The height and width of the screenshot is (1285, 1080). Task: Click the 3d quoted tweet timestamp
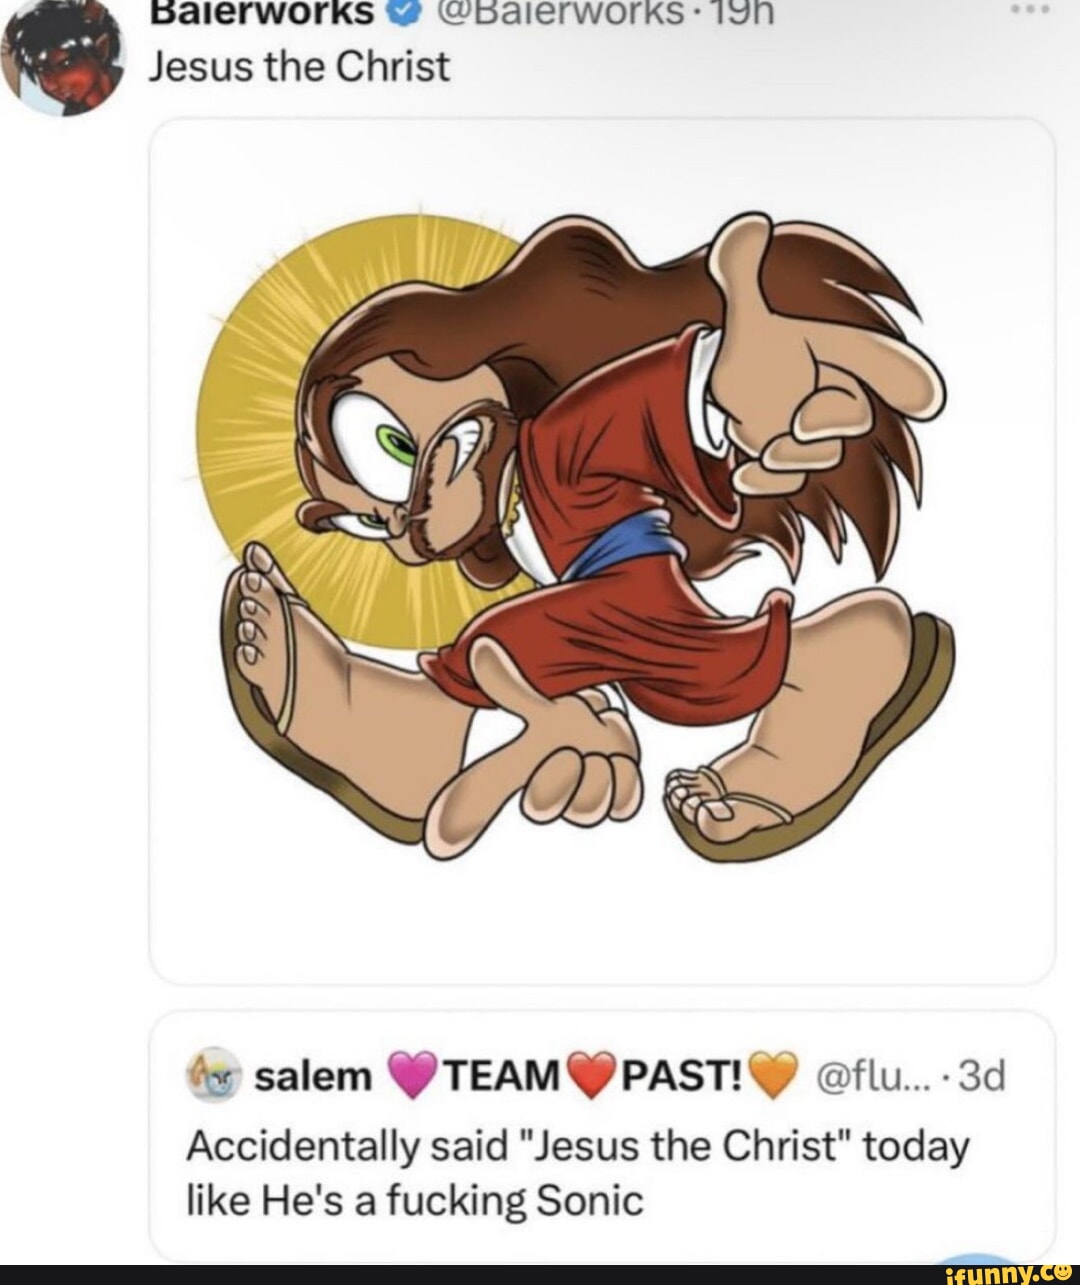point(983,1076)
